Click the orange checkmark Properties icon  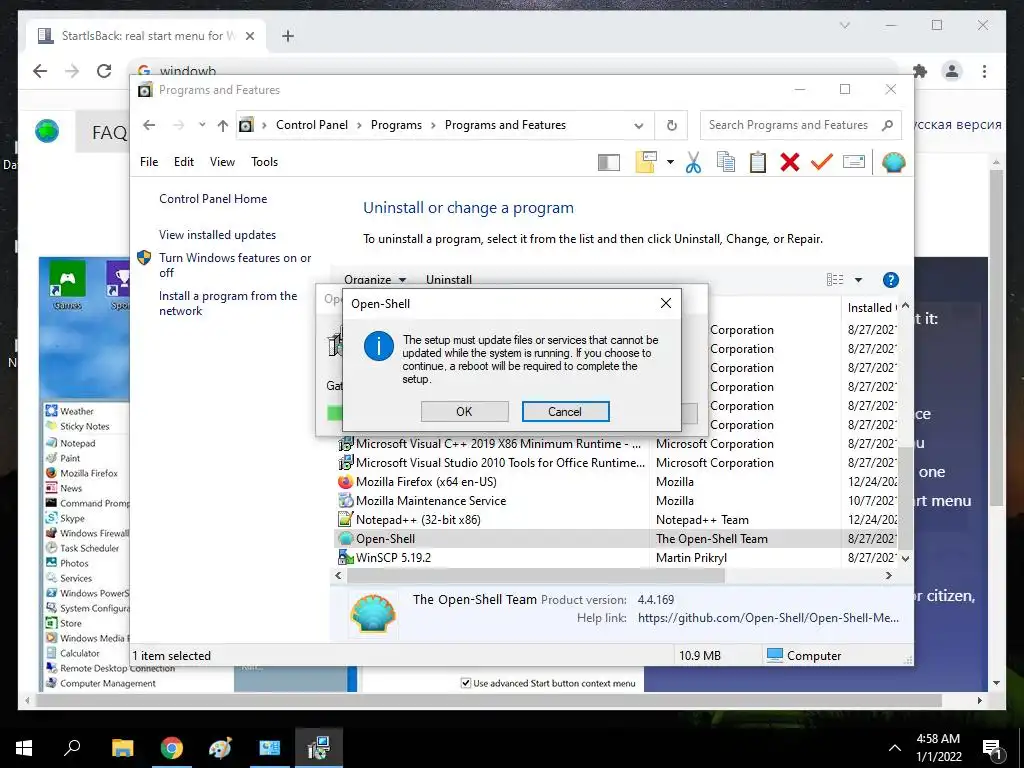click(x=822, y=162)
